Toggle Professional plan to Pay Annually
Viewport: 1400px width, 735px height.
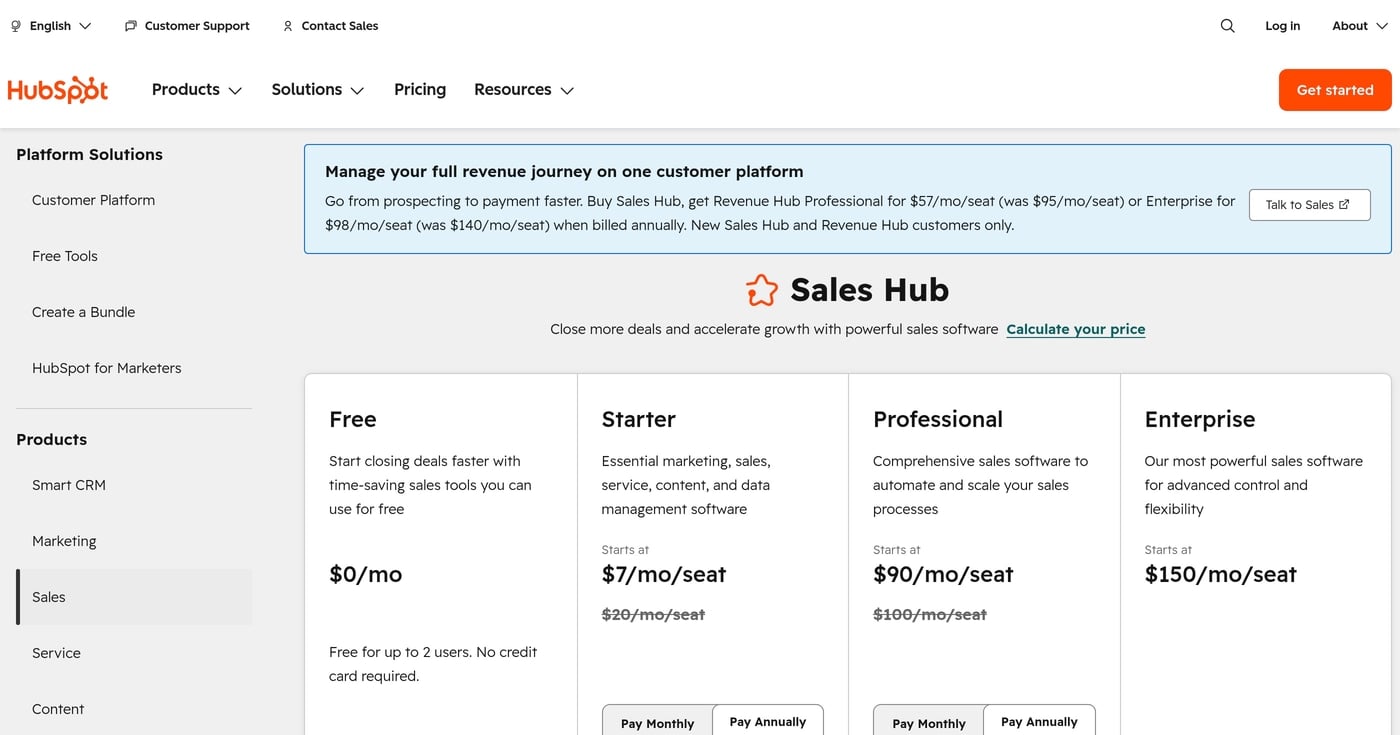pos(1040,721)
